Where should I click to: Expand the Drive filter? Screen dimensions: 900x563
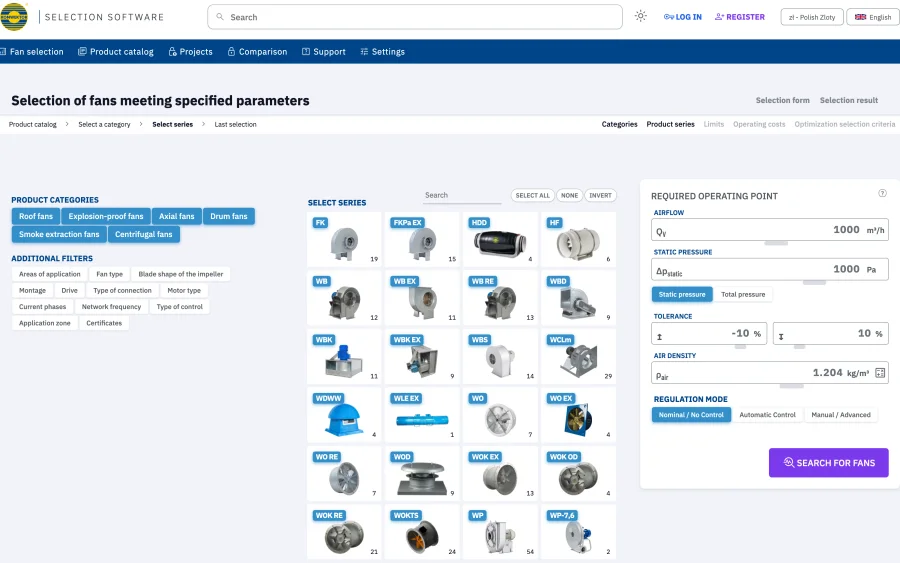[x=69, y=290]
